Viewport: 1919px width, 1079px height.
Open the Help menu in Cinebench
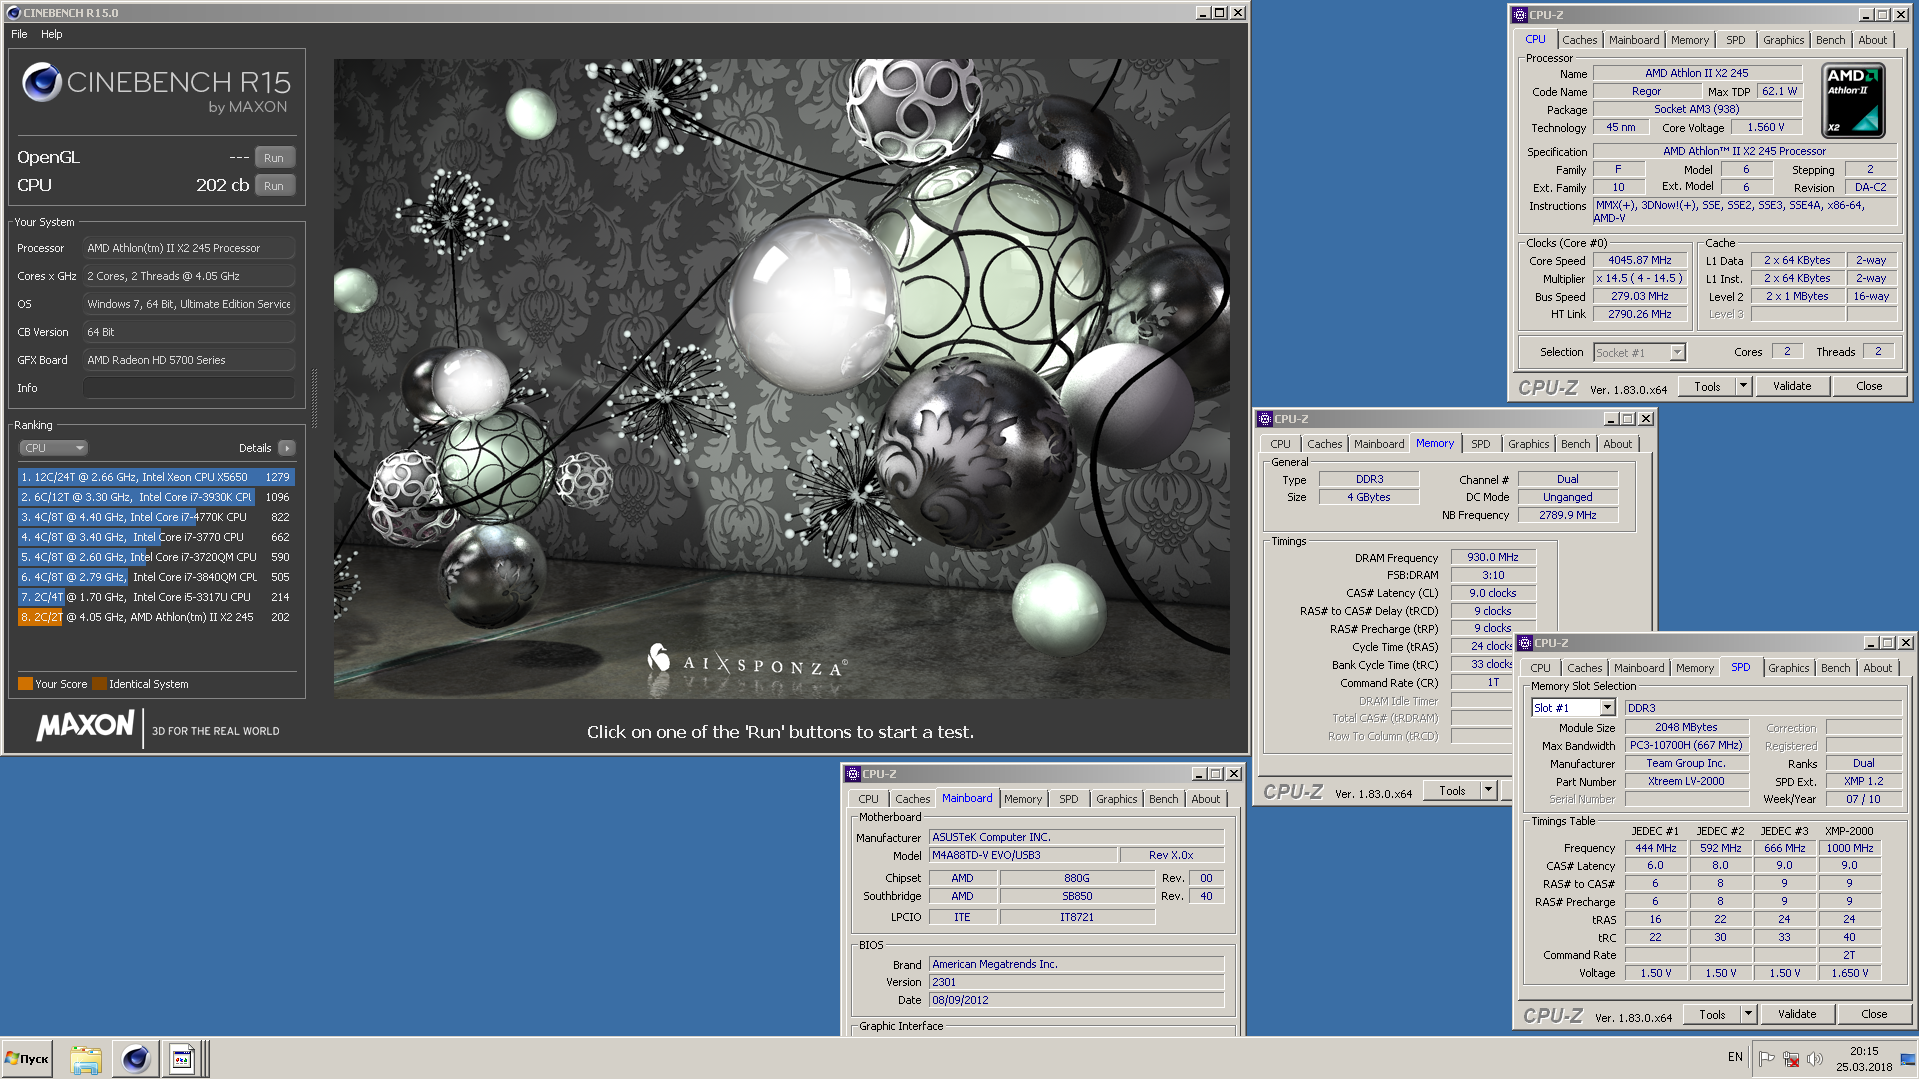tap(52, 34)
